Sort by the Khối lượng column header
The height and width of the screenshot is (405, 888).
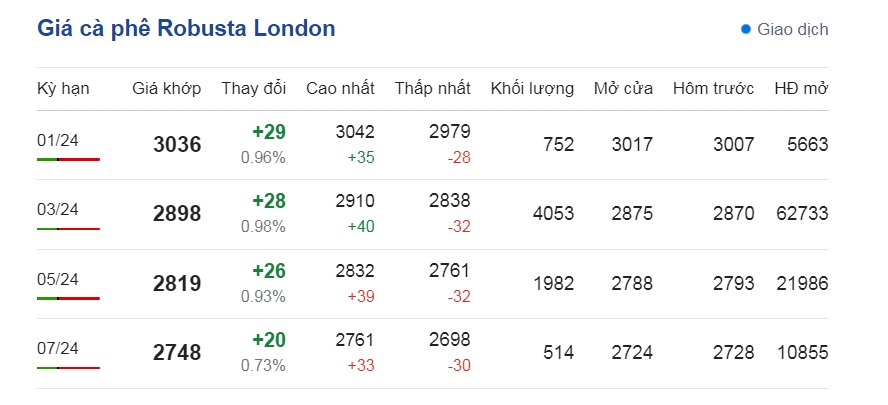[532, 89]
